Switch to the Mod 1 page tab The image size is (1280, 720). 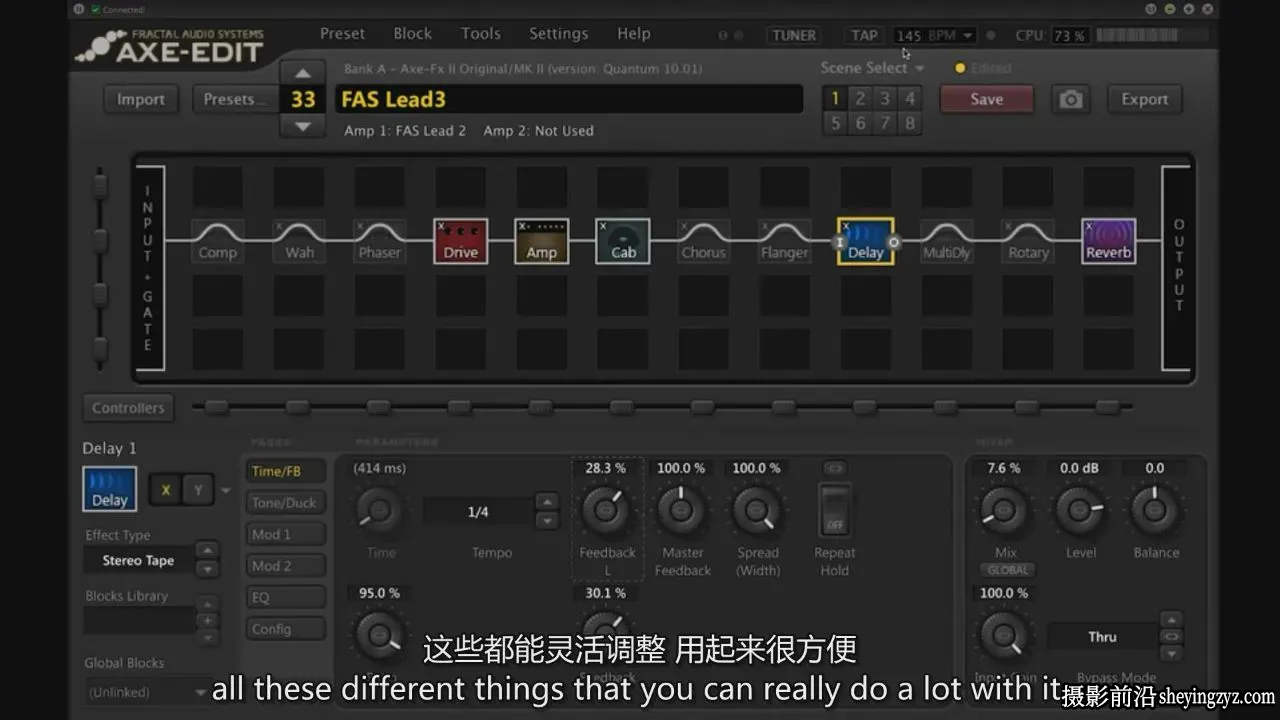coord(286,534)
